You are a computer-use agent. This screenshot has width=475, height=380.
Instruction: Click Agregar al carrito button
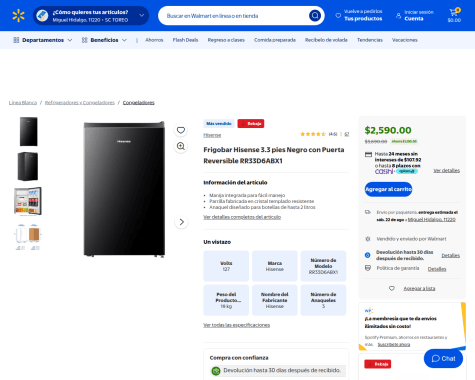[388, 189]
